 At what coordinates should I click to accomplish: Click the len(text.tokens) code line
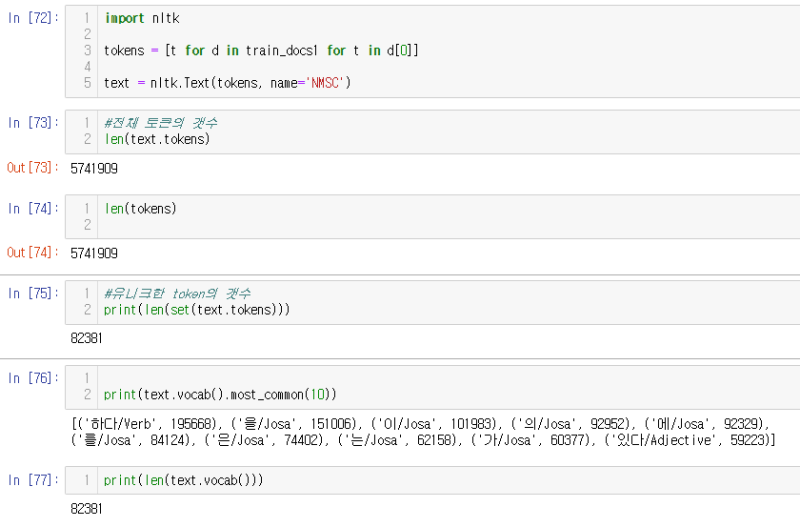click(157, 139)
